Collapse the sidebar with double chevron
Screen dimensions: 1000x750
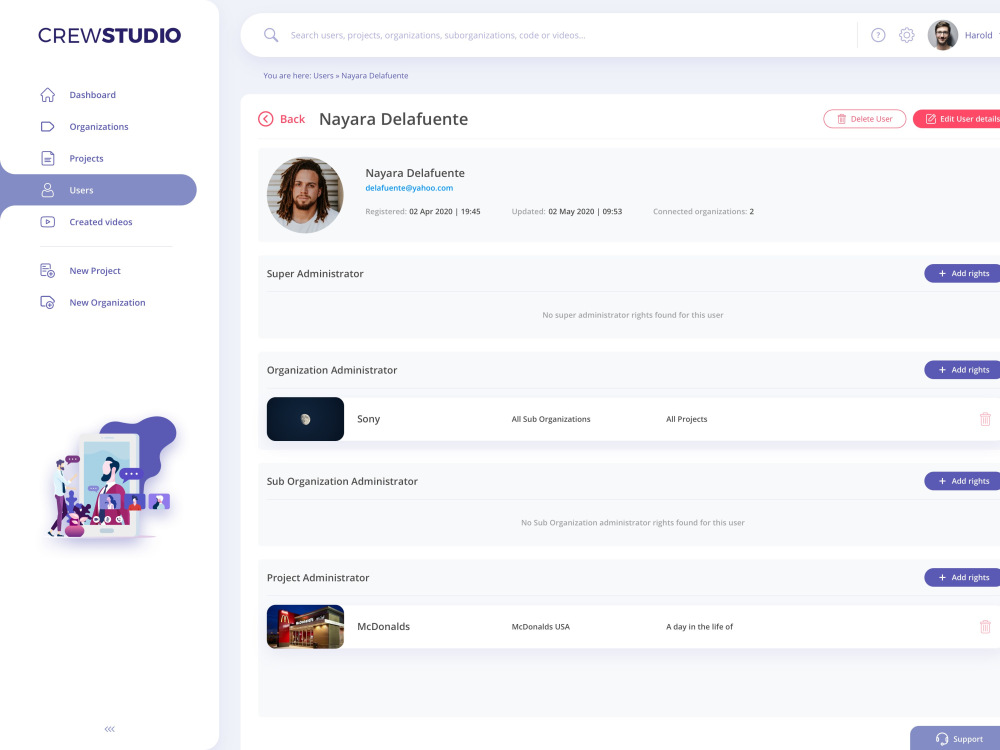click(110, 729)
